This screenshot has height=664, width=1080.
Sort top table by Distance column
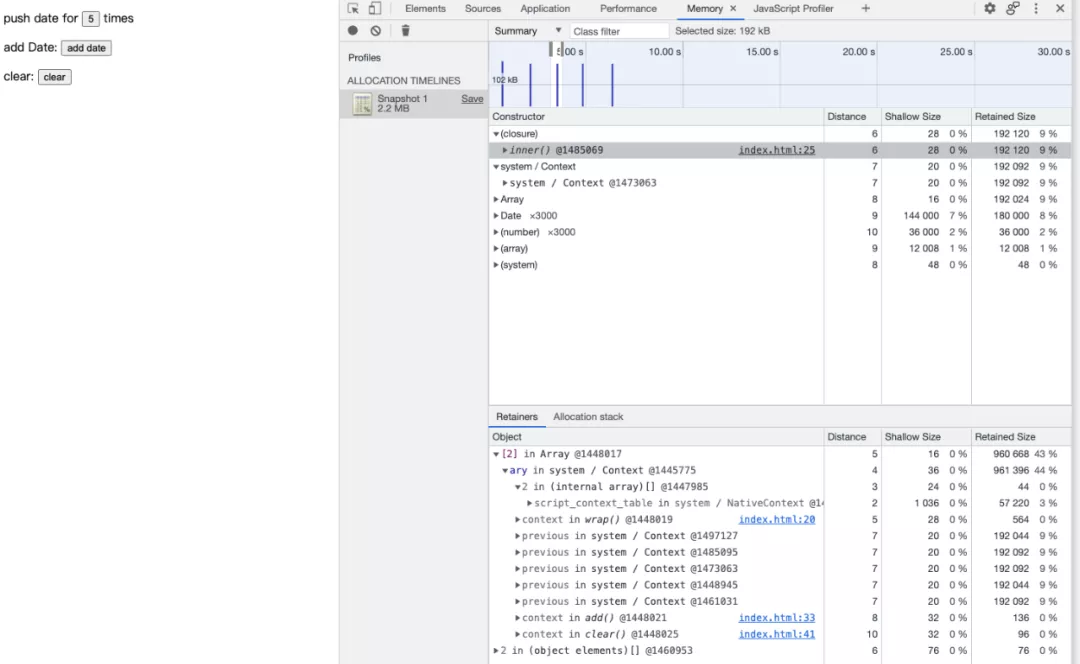point(853,116)
